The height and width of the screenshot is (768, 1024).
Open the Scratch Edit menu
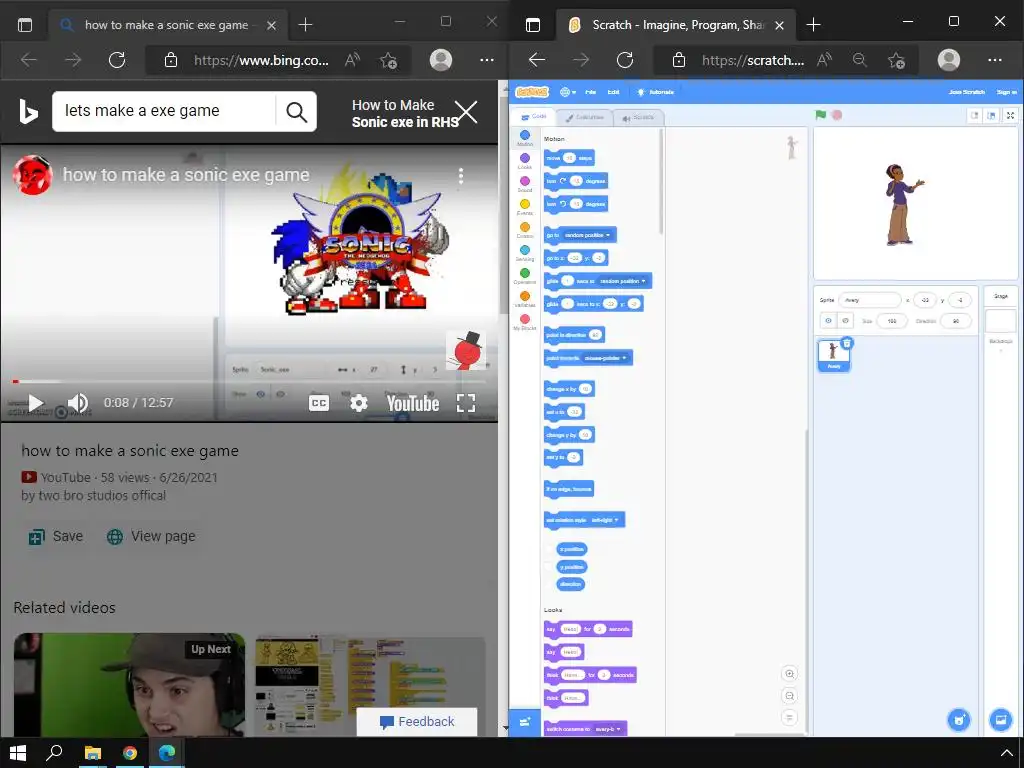tap(613, 92)
